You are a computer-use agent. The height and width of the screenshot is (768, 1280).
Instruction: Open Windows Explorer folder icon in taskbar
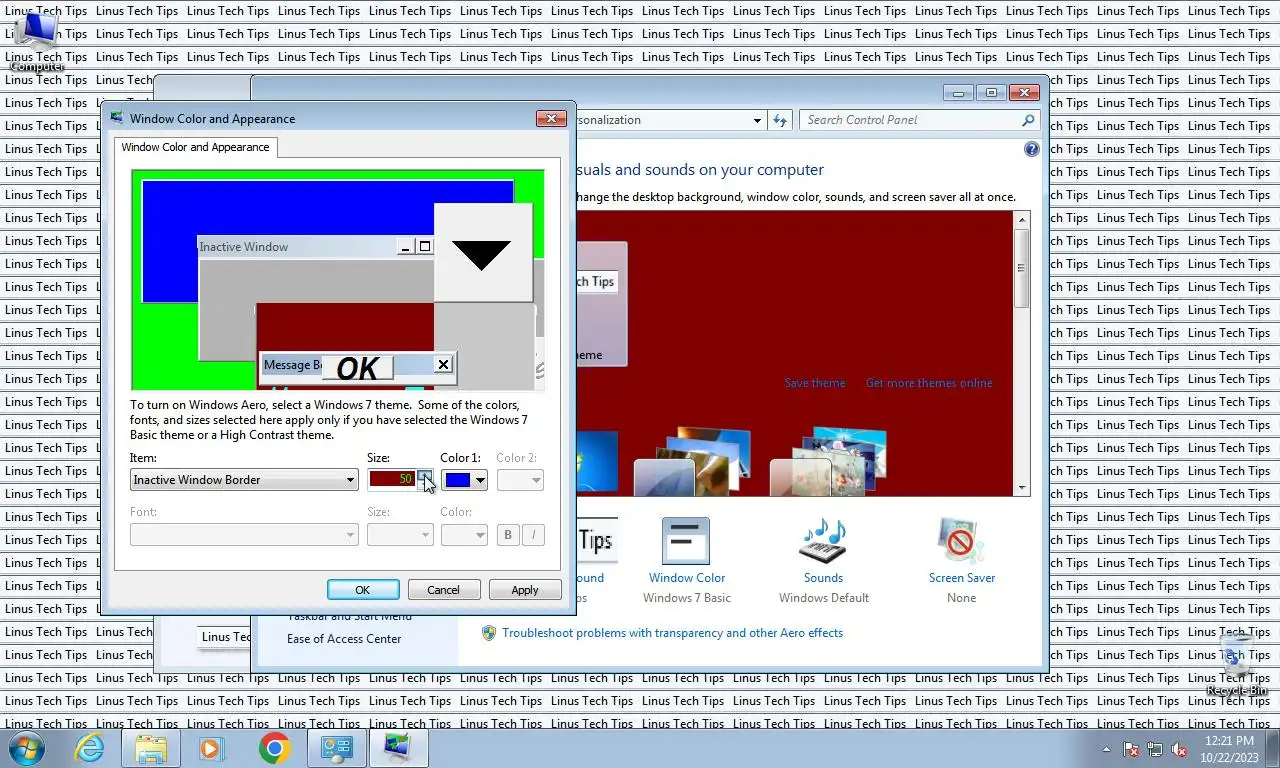[x=151, y=748]
